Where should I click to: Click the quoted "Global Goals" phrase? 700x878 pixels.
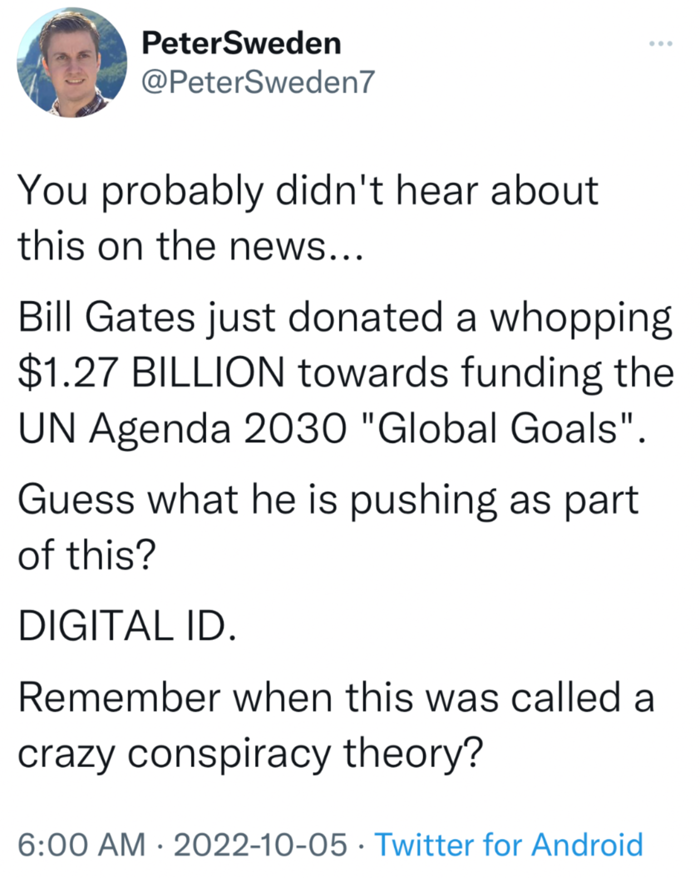[500, 429]
